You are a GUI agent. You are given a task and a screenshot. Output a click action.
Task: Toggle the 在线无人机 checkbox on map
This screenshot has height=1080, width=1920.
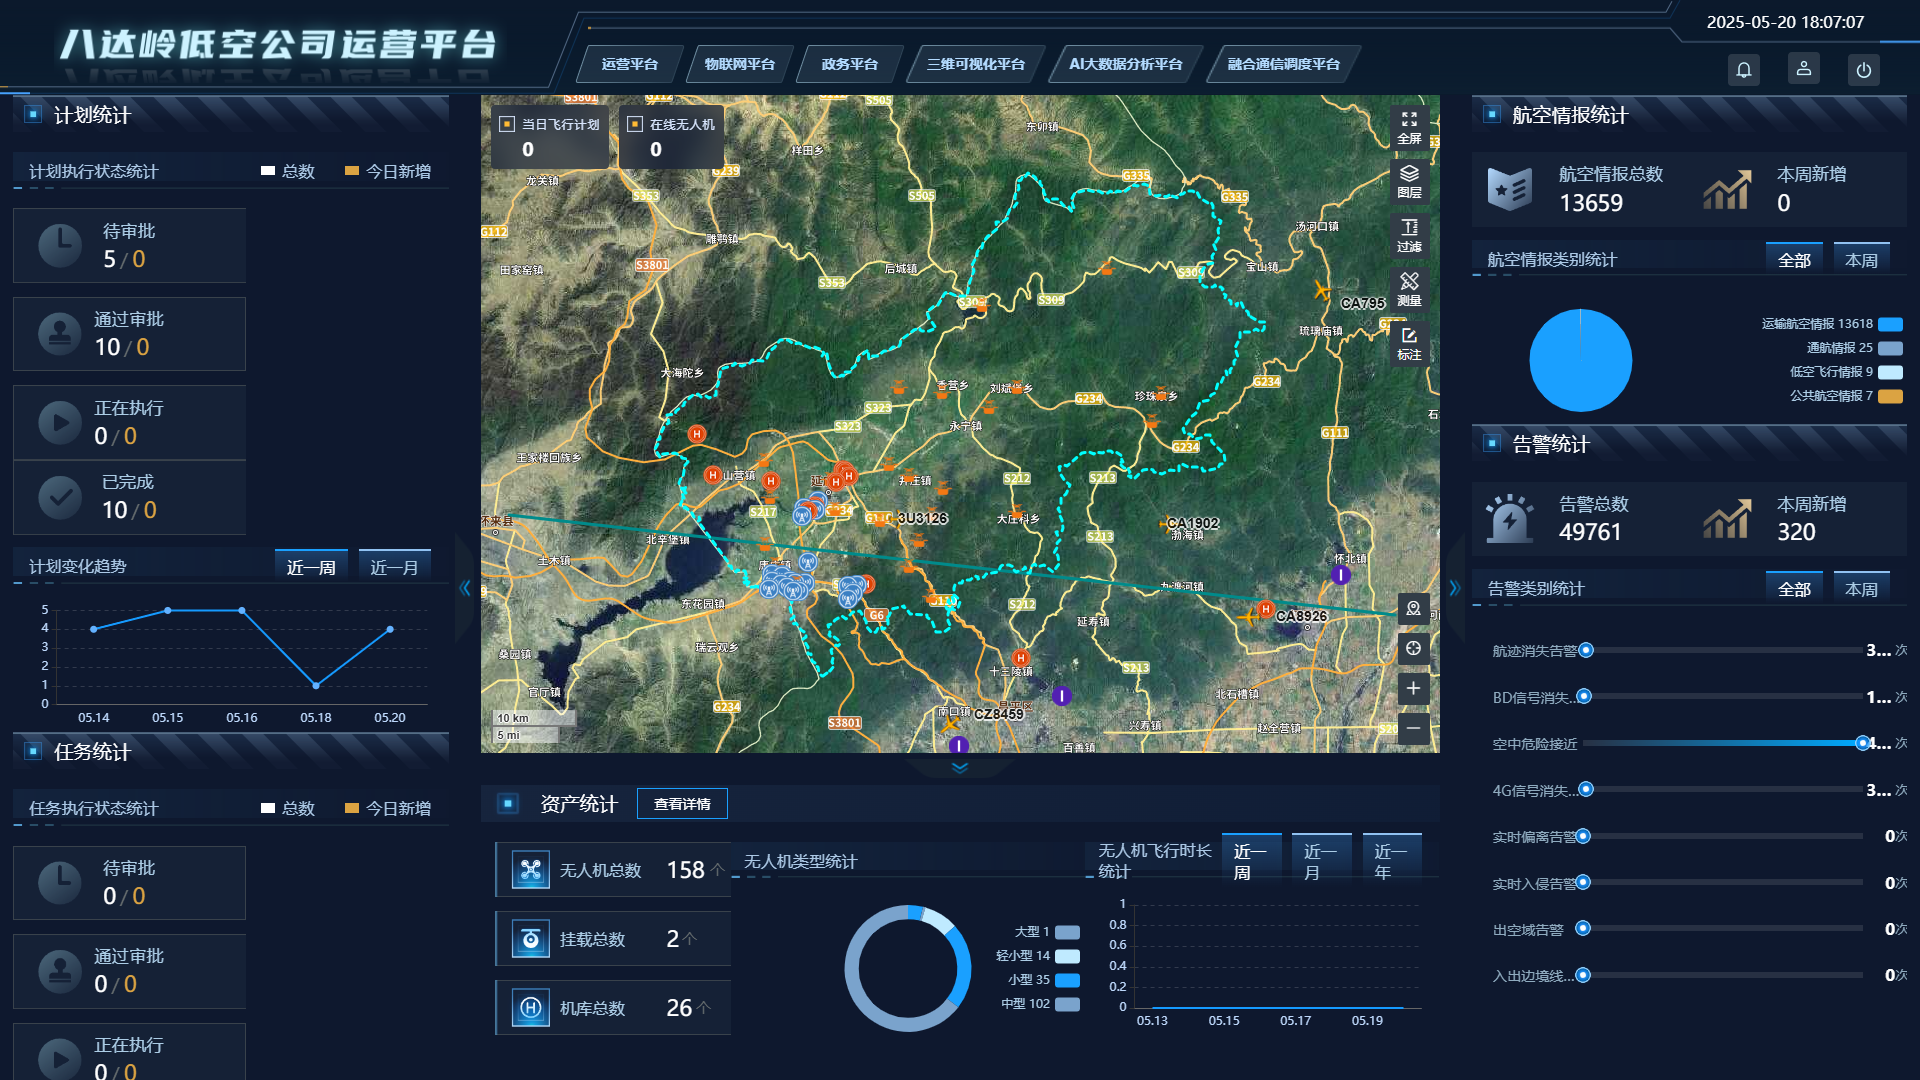(634, 124)
